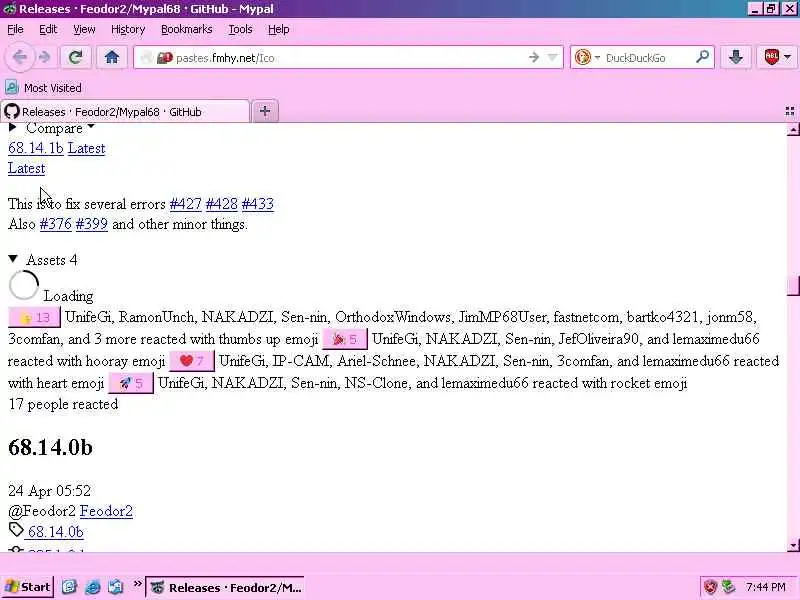This screenshot has width=800, height=600.
Task: Click the green network tray icon
Action: (x=729, y=587)
